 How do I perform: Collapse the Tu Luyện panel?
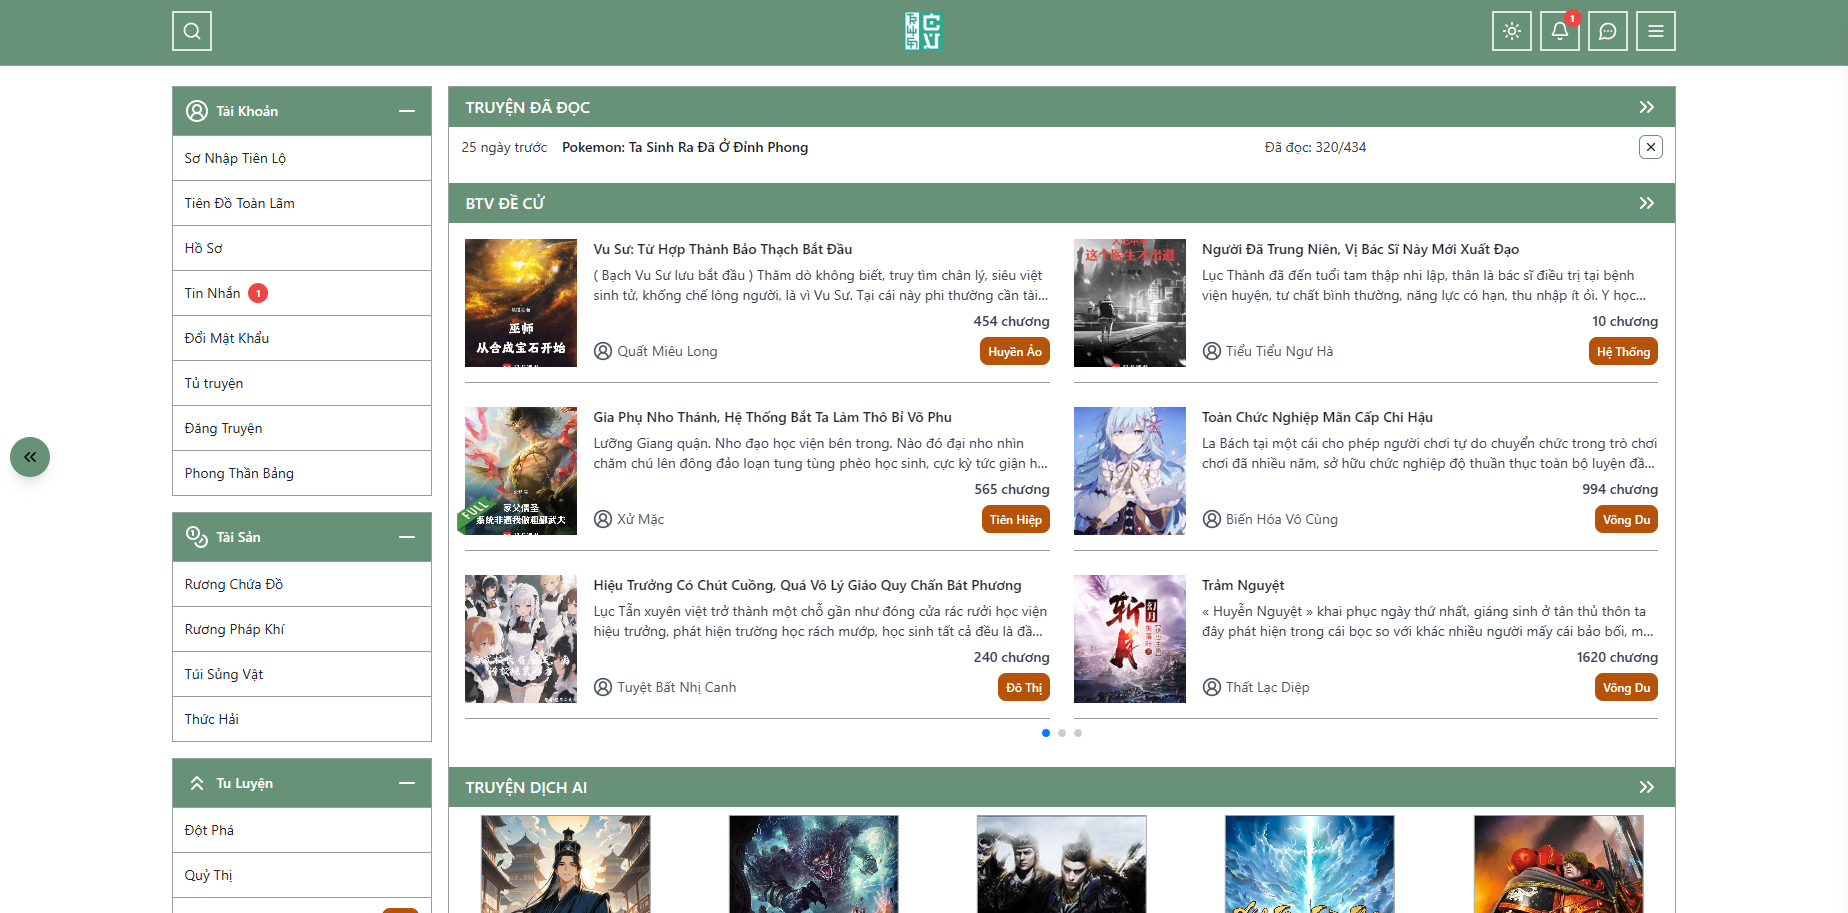click(407, 783)
